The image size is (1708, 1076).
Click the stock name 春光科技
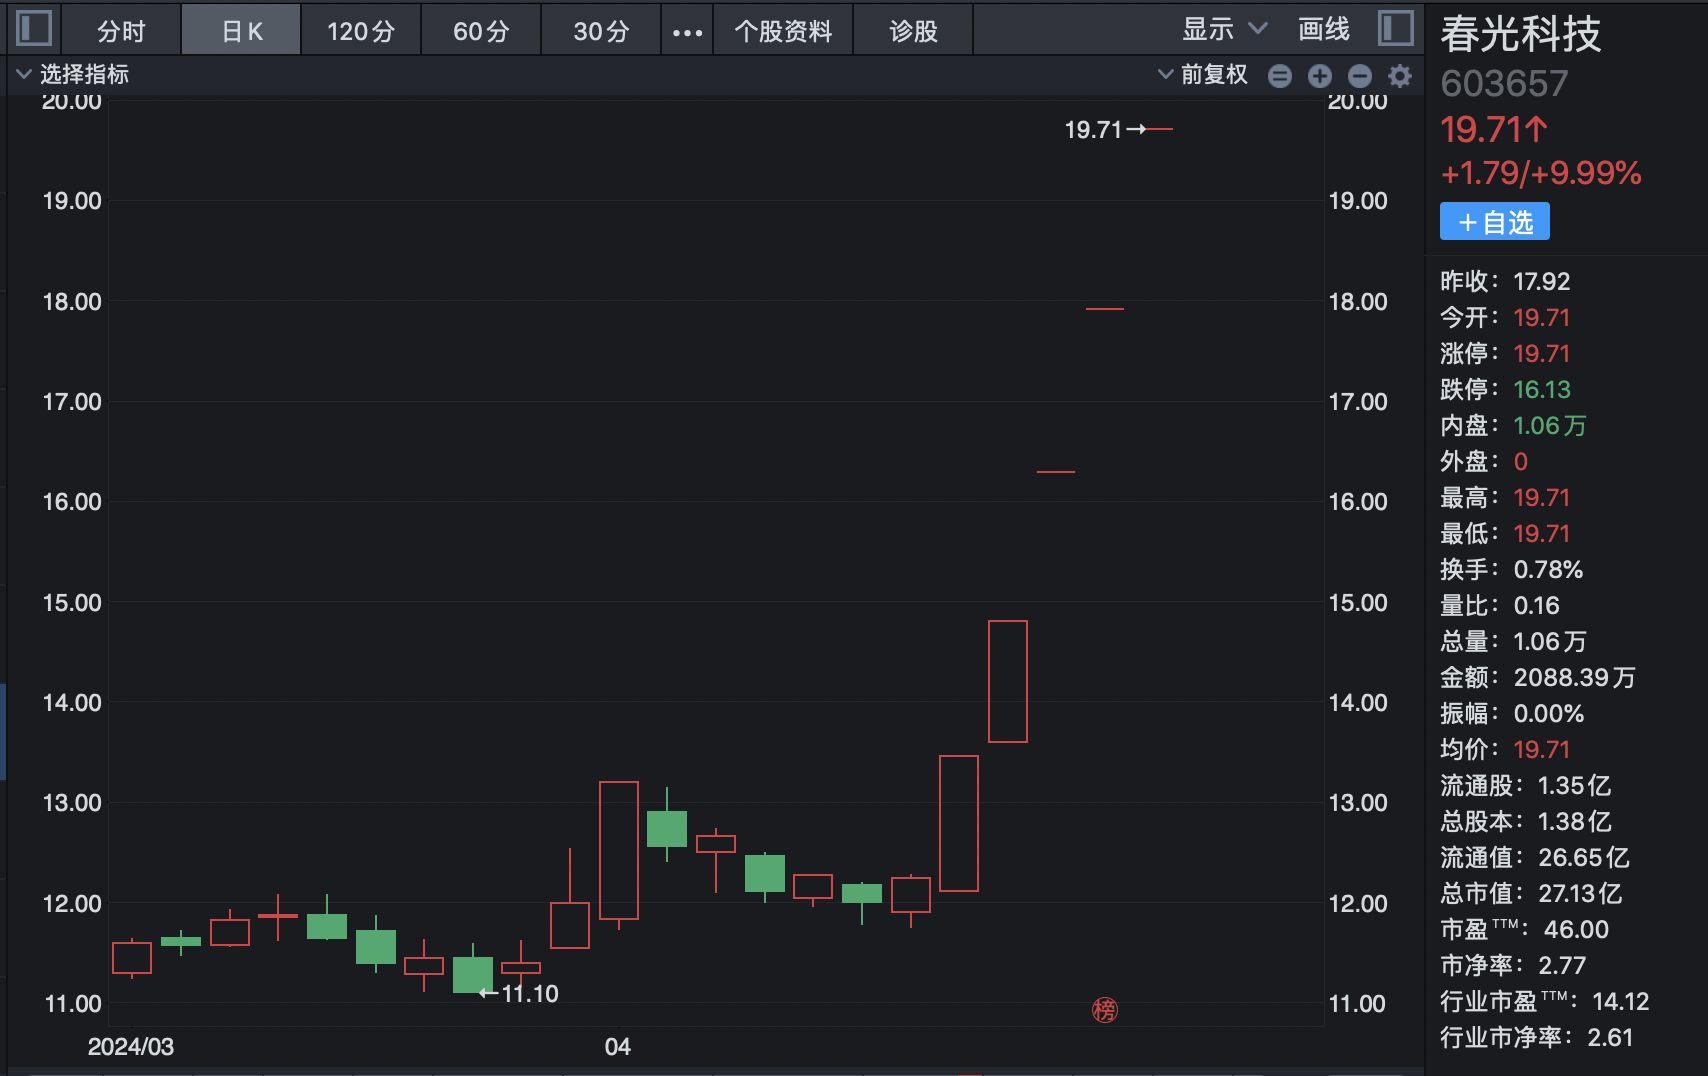click(x=1520, y=35)
